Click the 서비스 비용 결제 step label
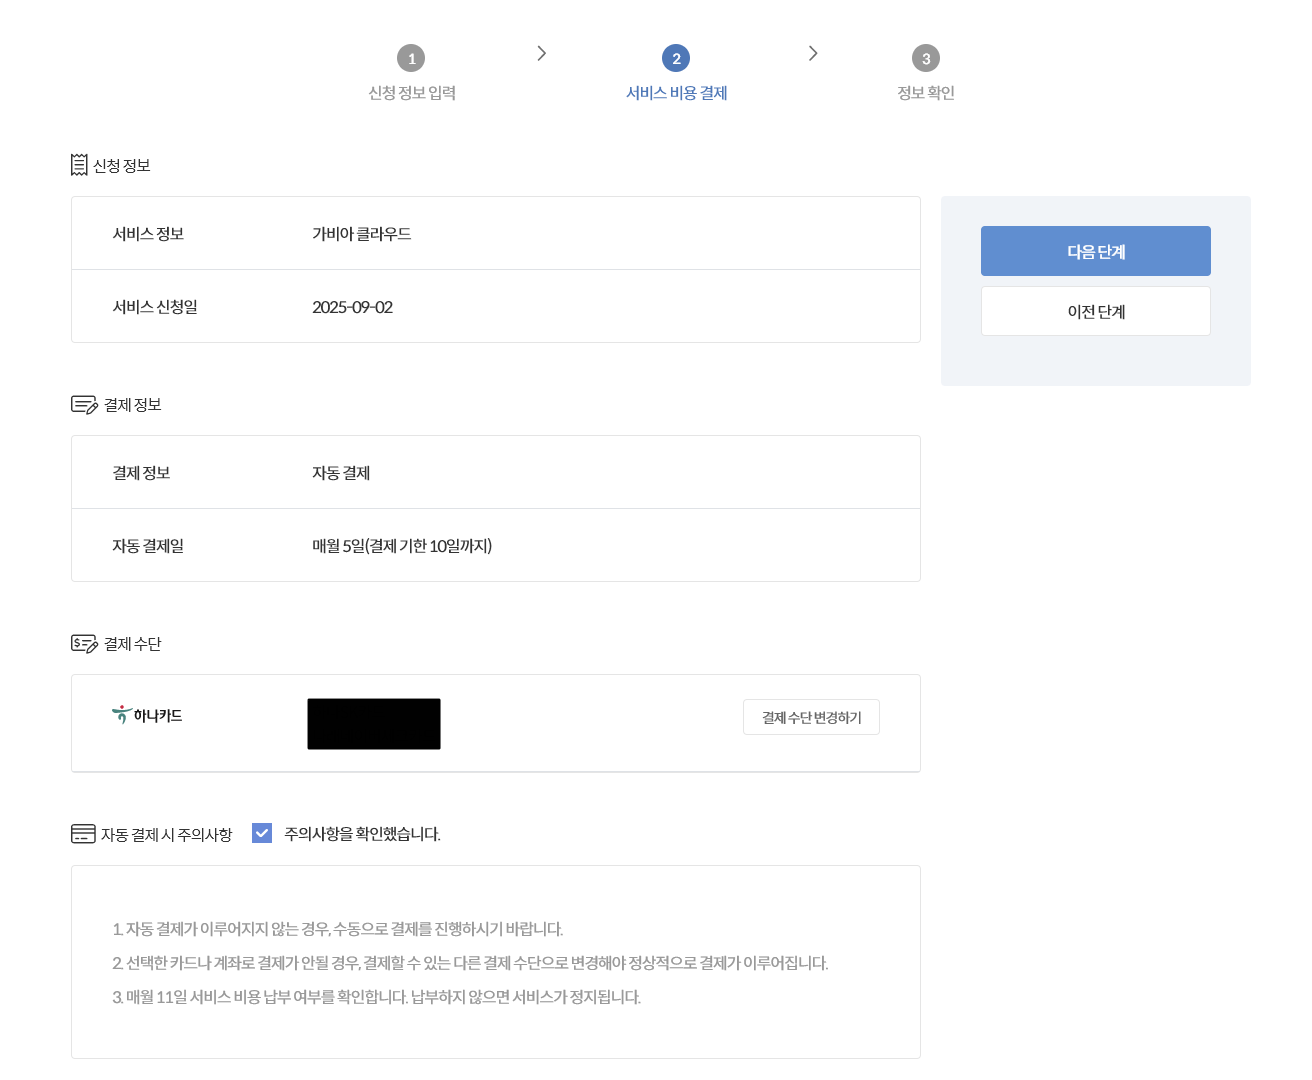Screen dimensions: 1312x1080 click(x=676, y=93)
